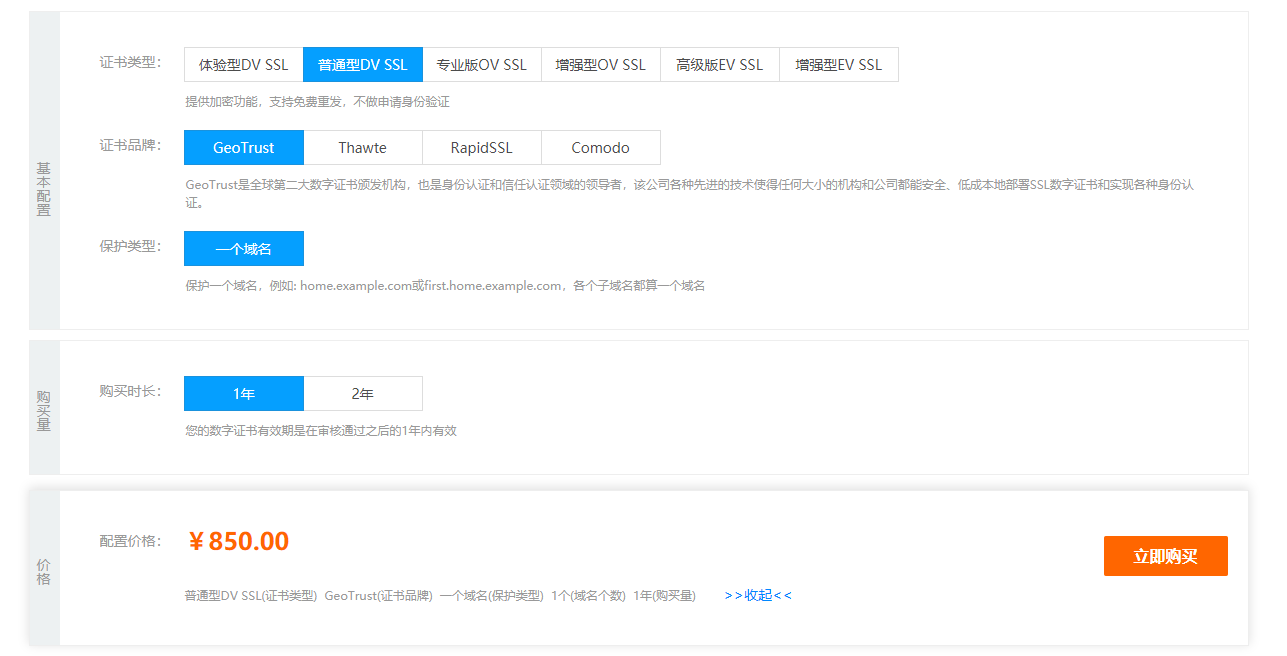Image resolution: width=1287 pixels, height=656 pixels.
Task: Switch the certificate brand to Comodo
Action: pos(600,148)
